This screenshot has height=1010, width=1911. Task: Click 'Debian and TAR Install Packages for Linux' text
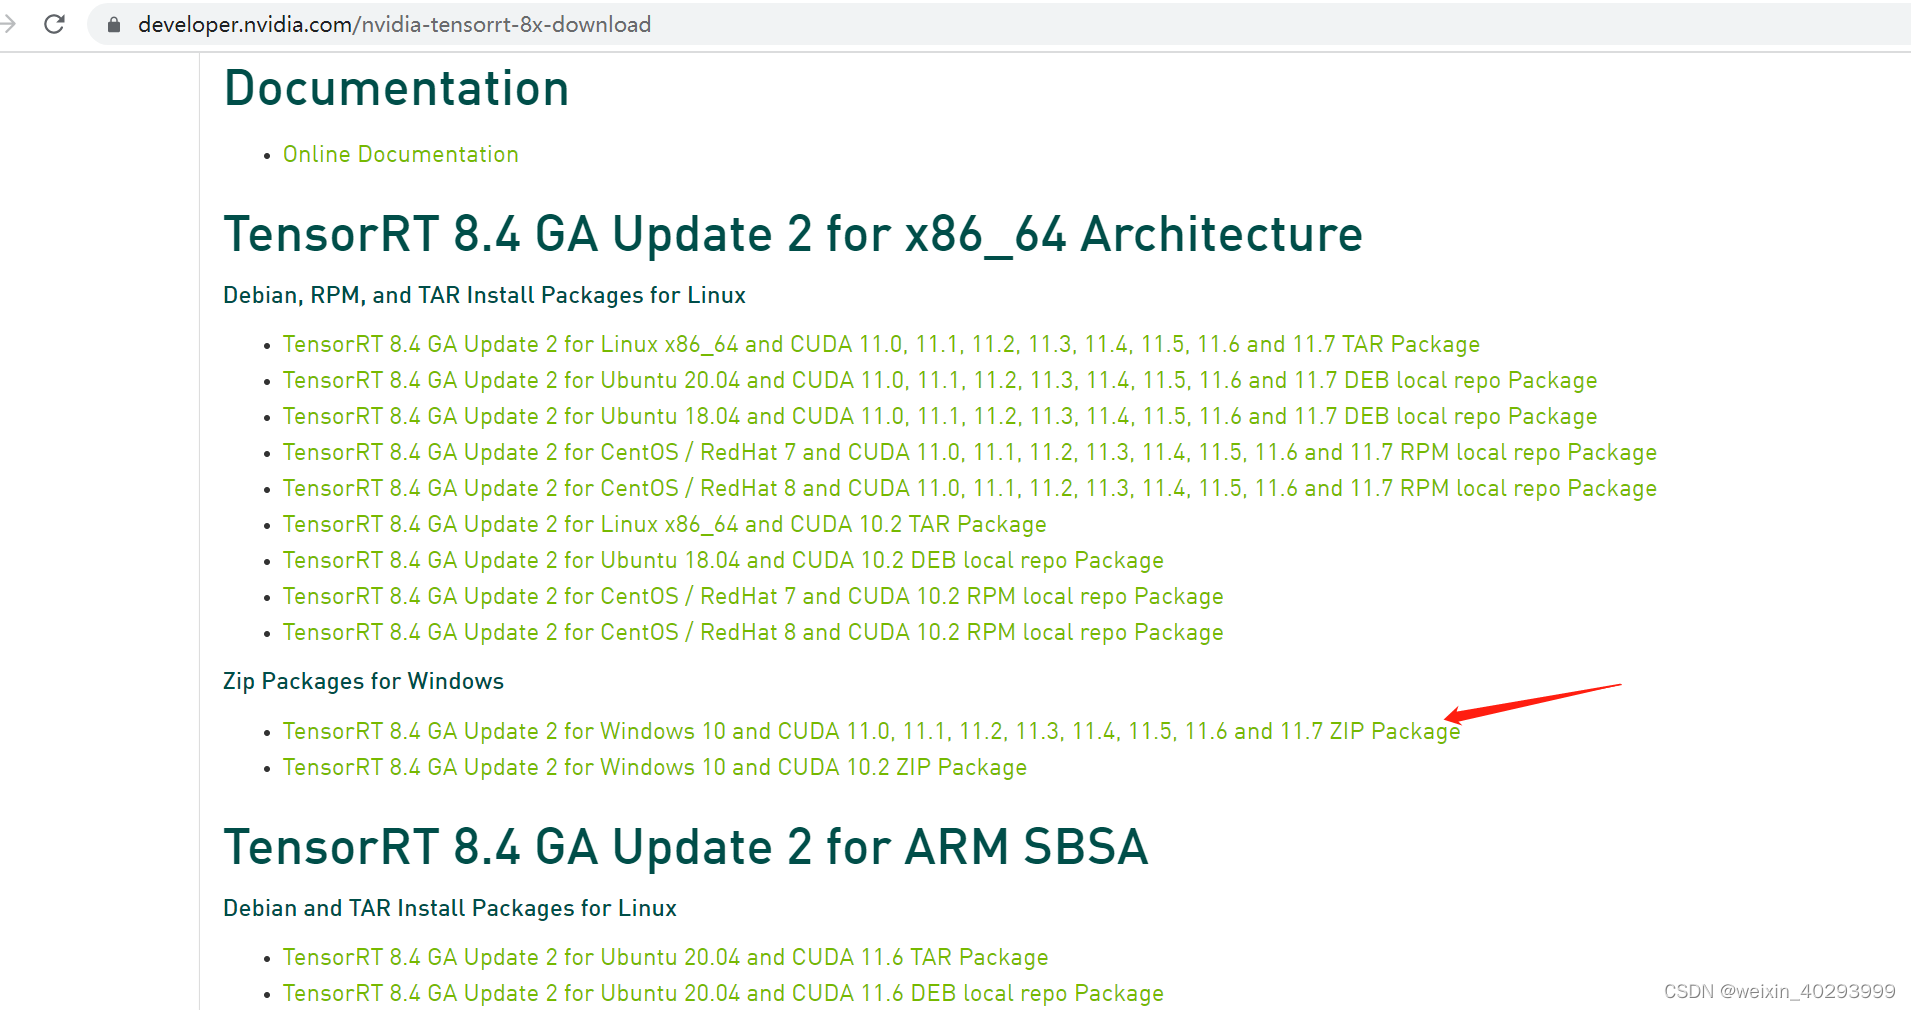pyautogui.click(x=450, y=908)
